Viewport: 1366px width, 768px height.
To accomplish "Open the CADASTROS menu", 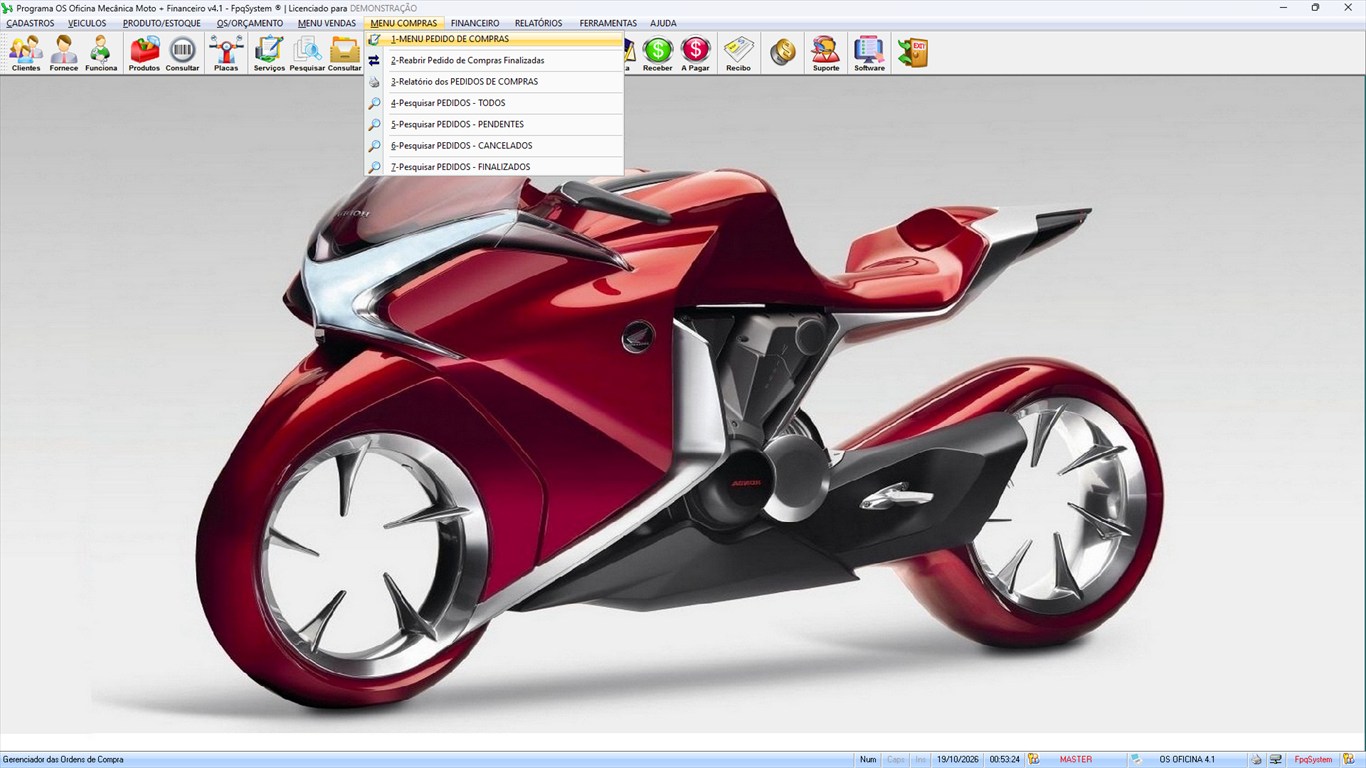I will 30,23.
